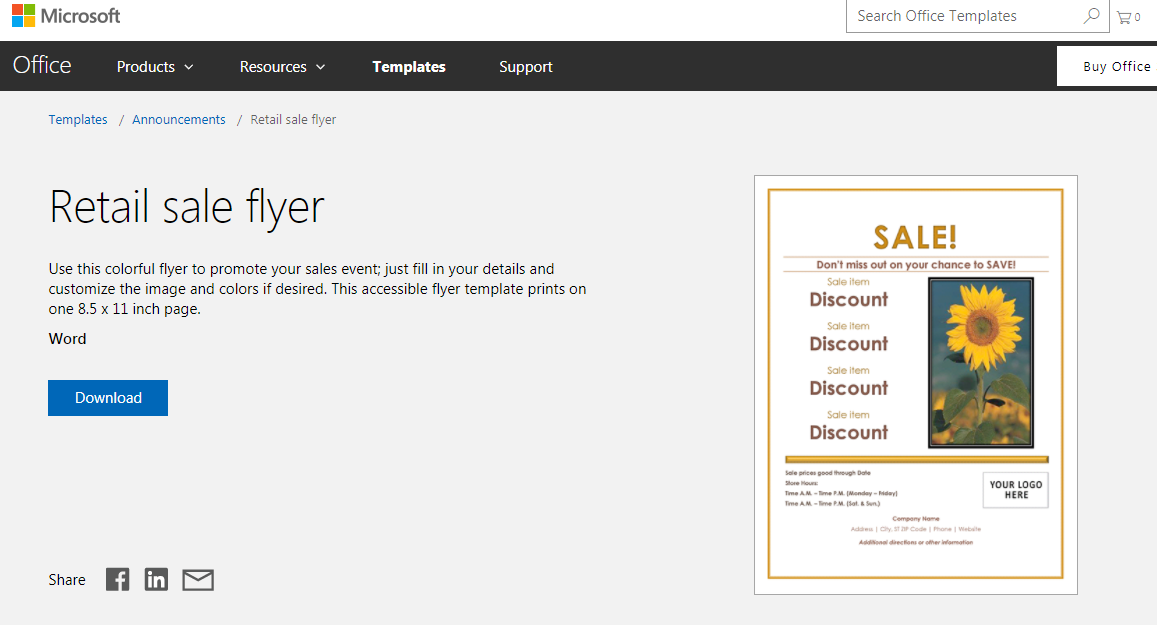Follow the Templates breadcrumb link
Image resolution: width=1157 pixels, height=625 pixels.
(77, 120)
